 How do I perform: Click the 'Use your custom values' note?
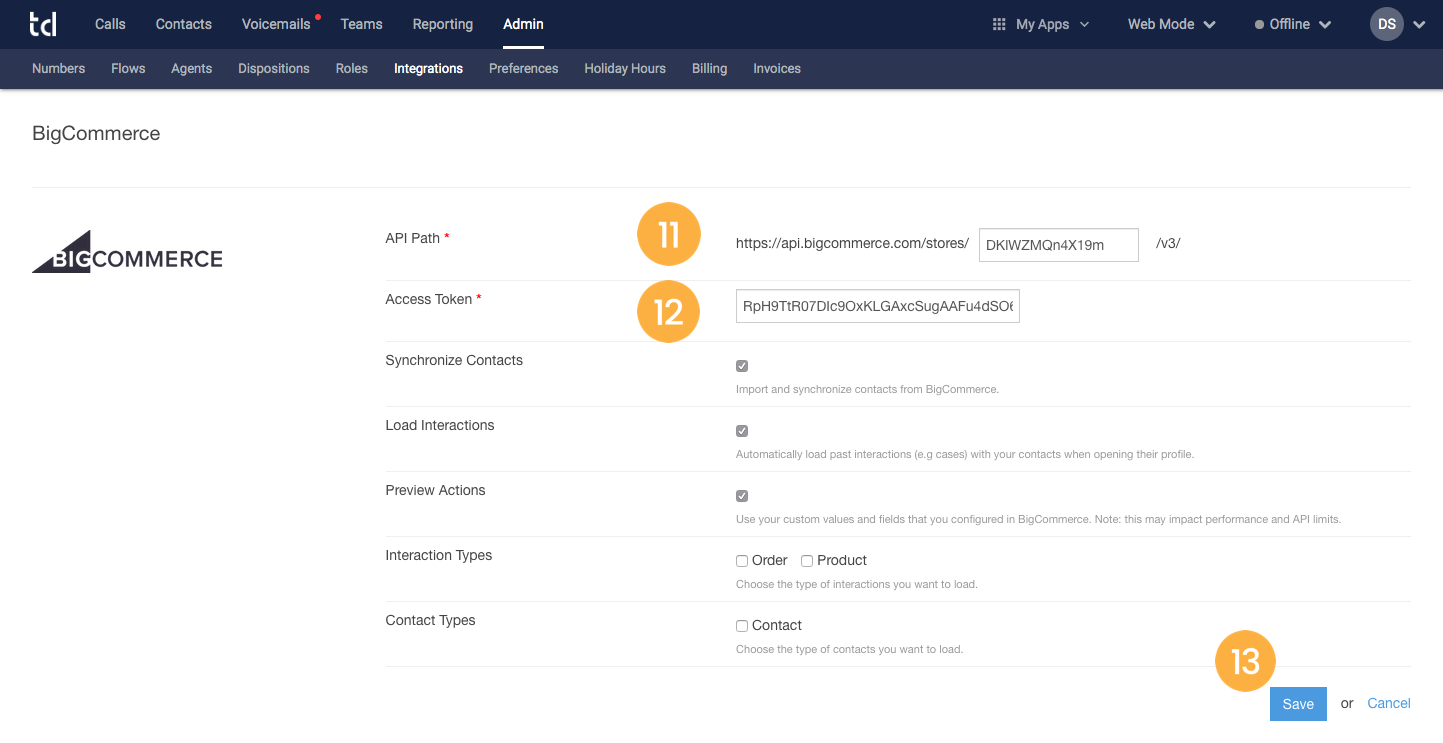click(1038, 519)
